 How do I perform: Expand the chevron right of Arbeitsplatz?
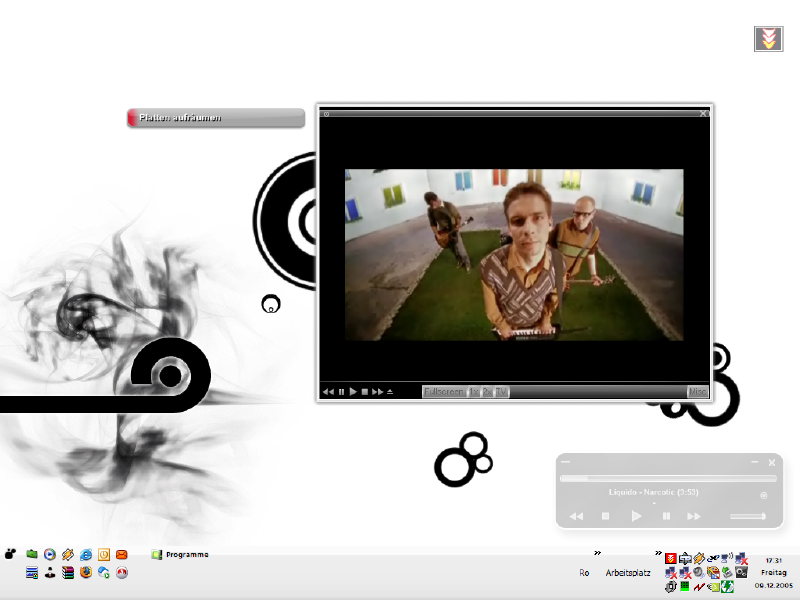coord(658,553)
